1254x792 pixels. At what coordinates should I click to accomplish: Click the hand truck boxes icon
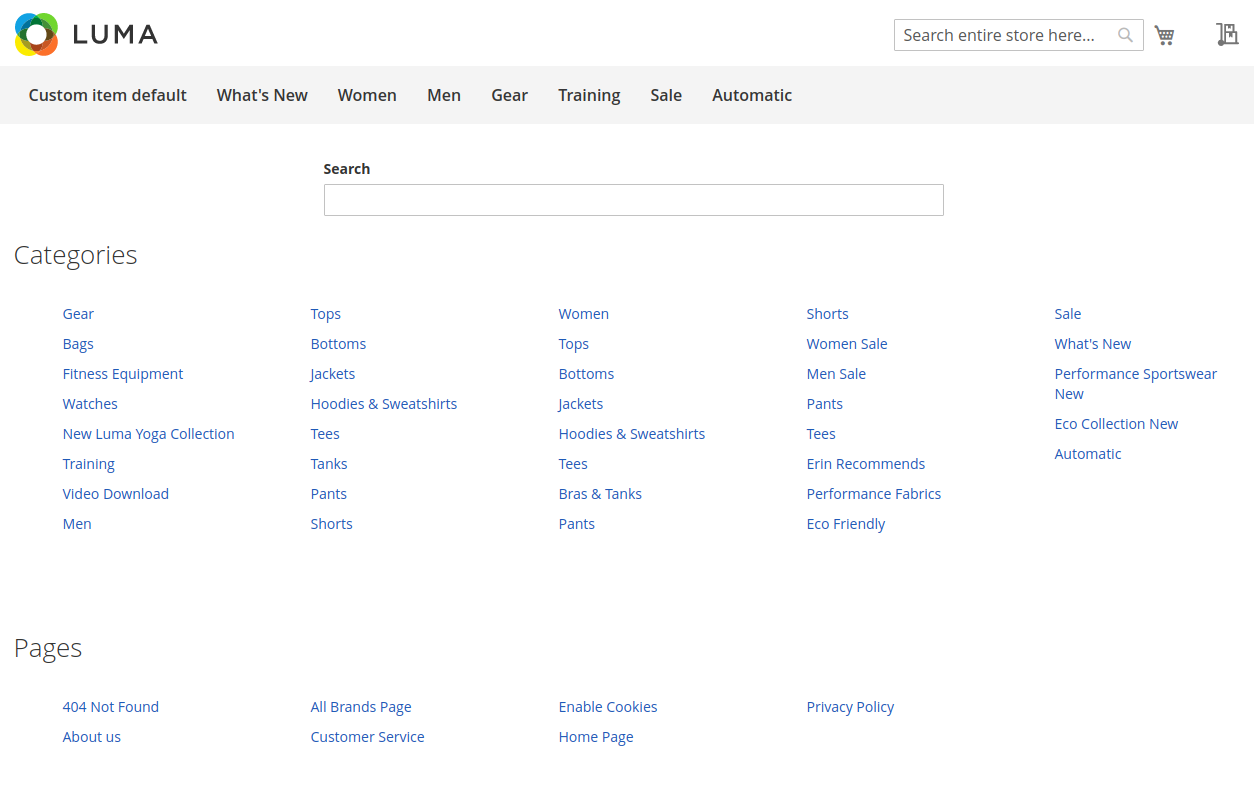coord(1227,35)
